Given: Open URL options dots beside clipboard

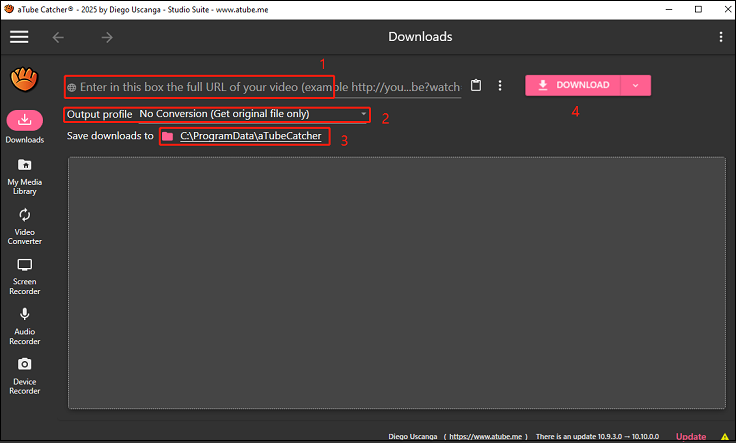Looking at the screenshot, I should (x=500, y=85).
